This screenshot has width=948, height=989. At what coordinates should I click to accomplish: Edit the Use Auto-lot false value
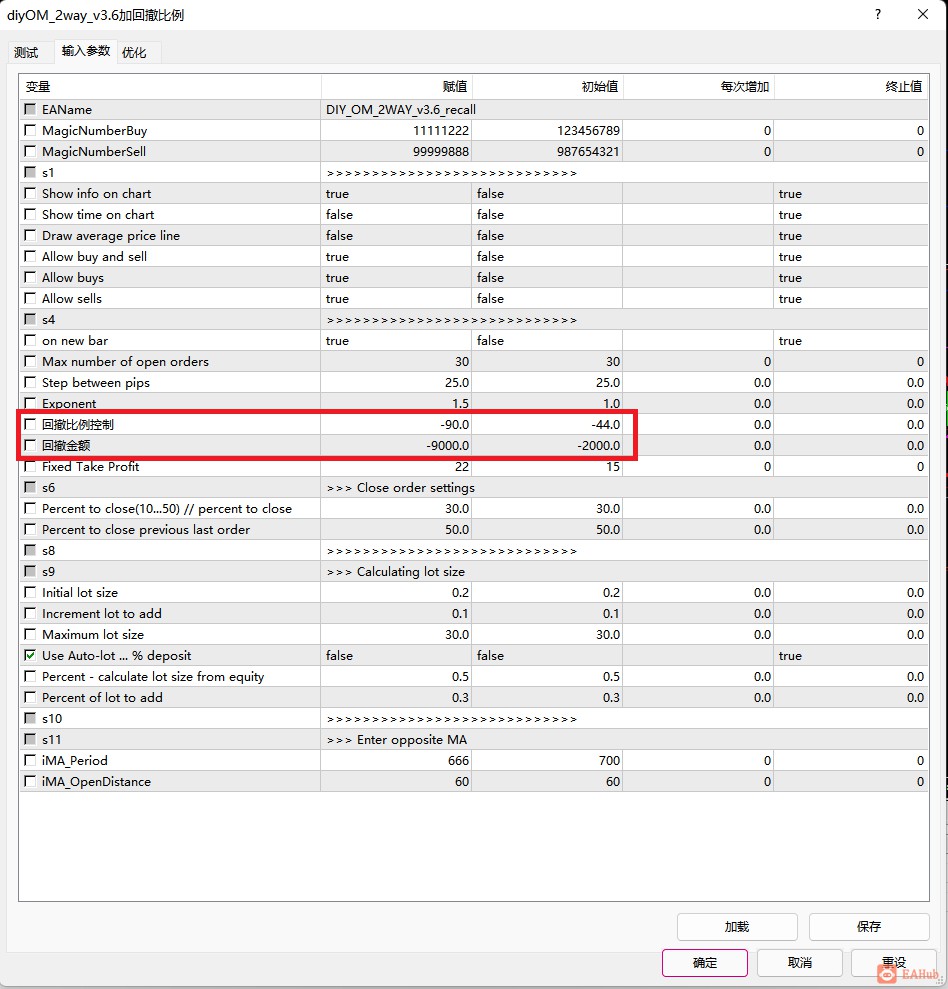[x=396, y=655]
